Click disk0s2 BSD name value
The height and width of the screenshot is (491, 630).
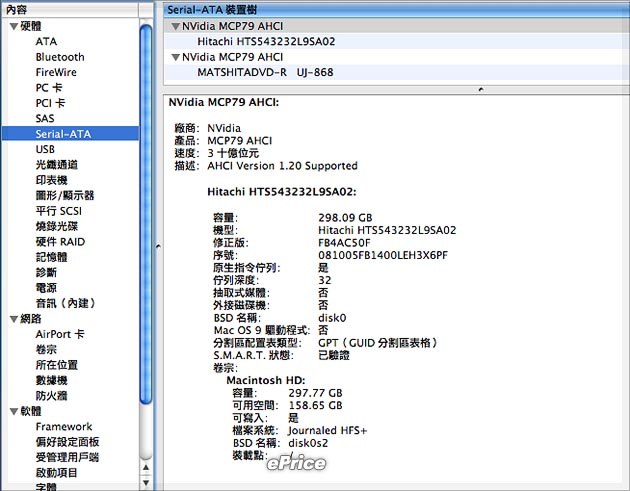[x=308, y=443]
